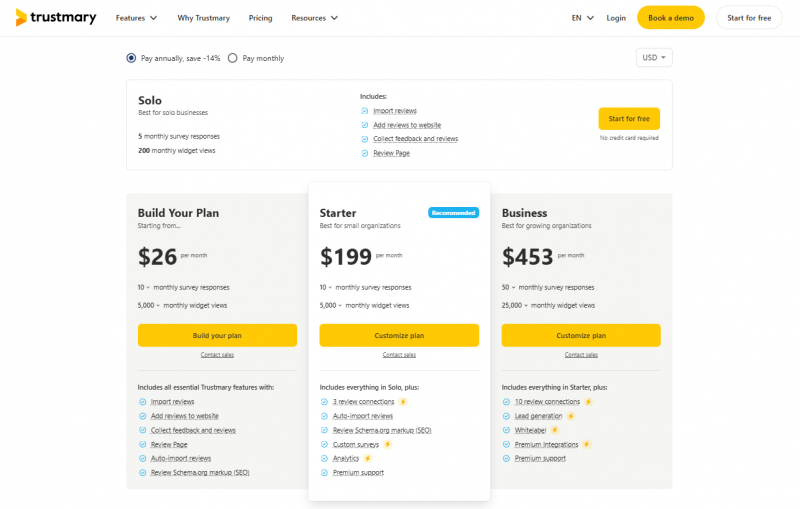Image resolution: width=800 pixels, height=509 pixels.
Task: Open Premium support link in Starter
Action: click(358, 473)
